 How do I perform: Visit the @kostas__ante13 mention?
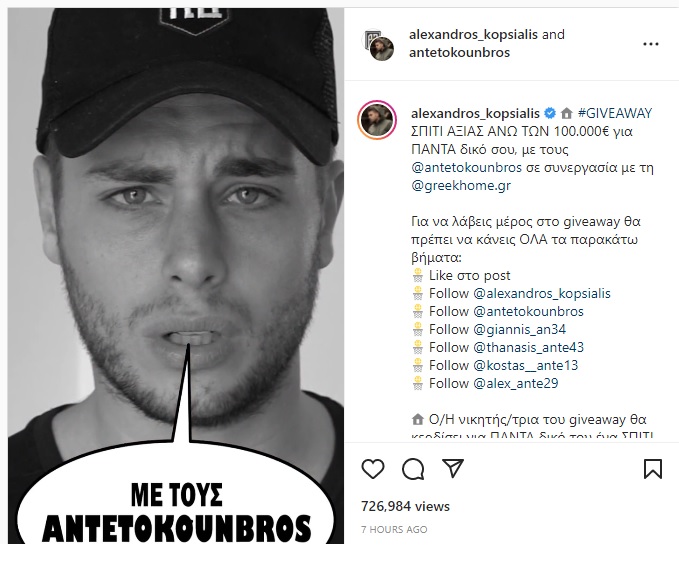tap(526, 365)
